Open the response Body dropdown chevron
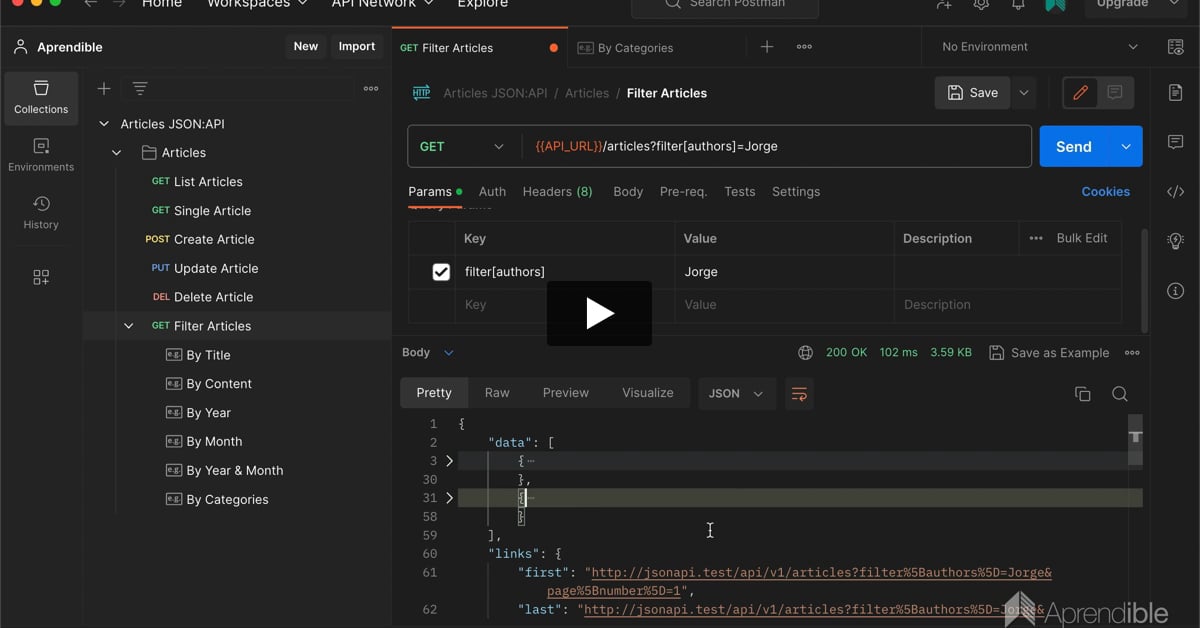 pos(448,353)
